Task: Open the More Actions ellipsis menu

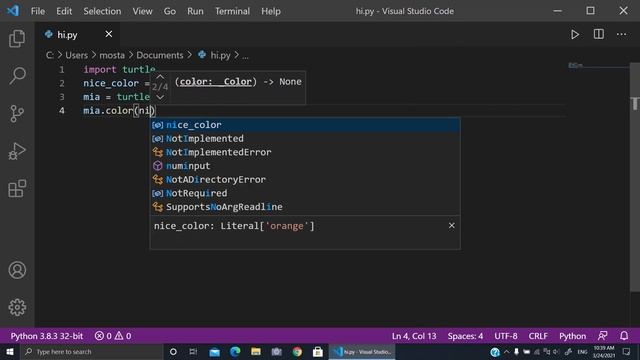Action: (x=621, y=34)
